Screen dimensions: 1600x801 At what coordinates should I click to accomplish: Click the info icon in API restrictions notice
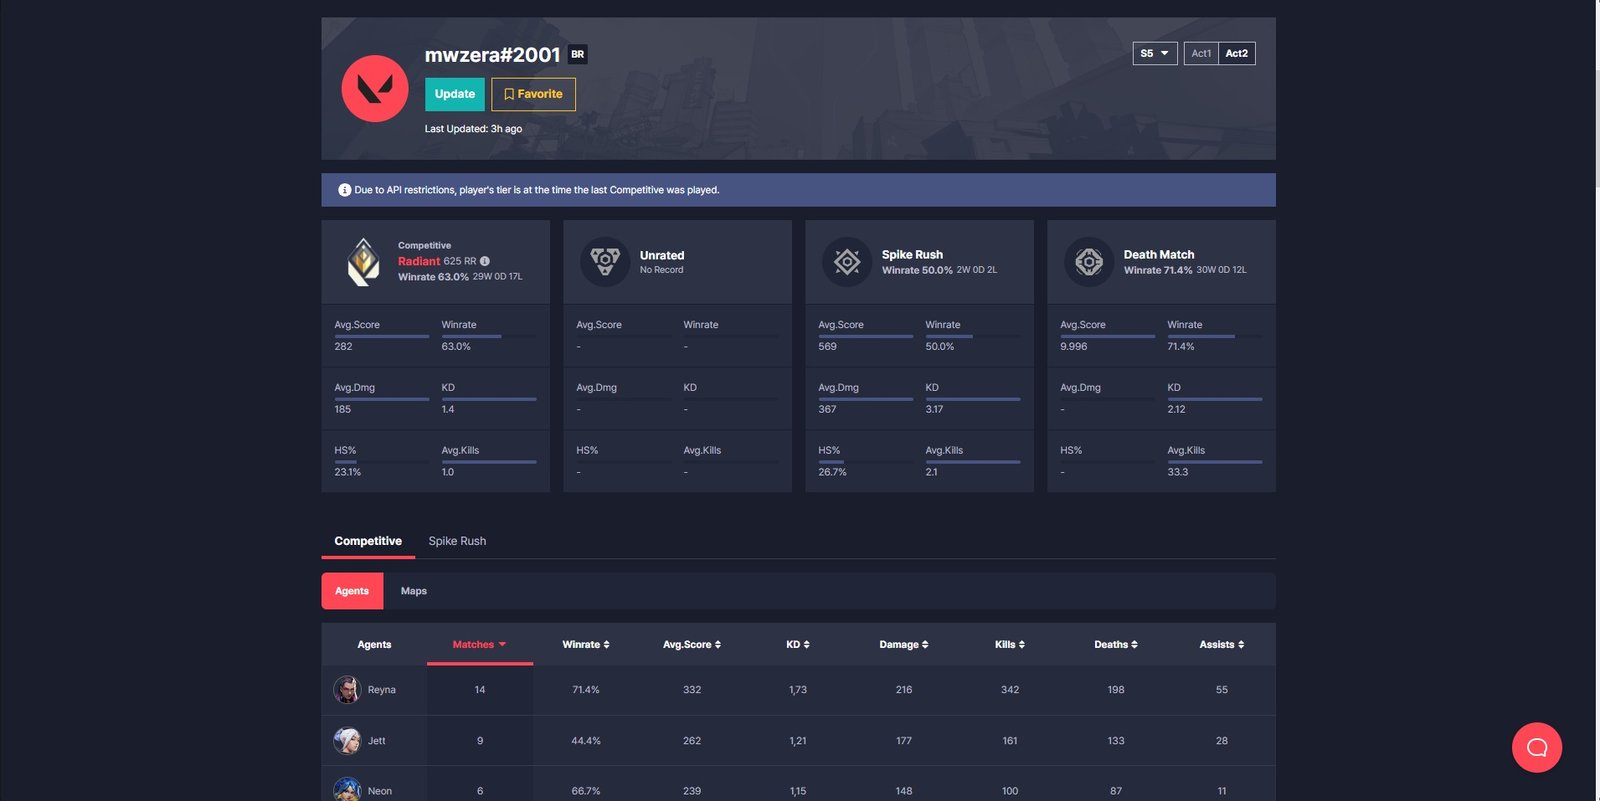(345, 190)
